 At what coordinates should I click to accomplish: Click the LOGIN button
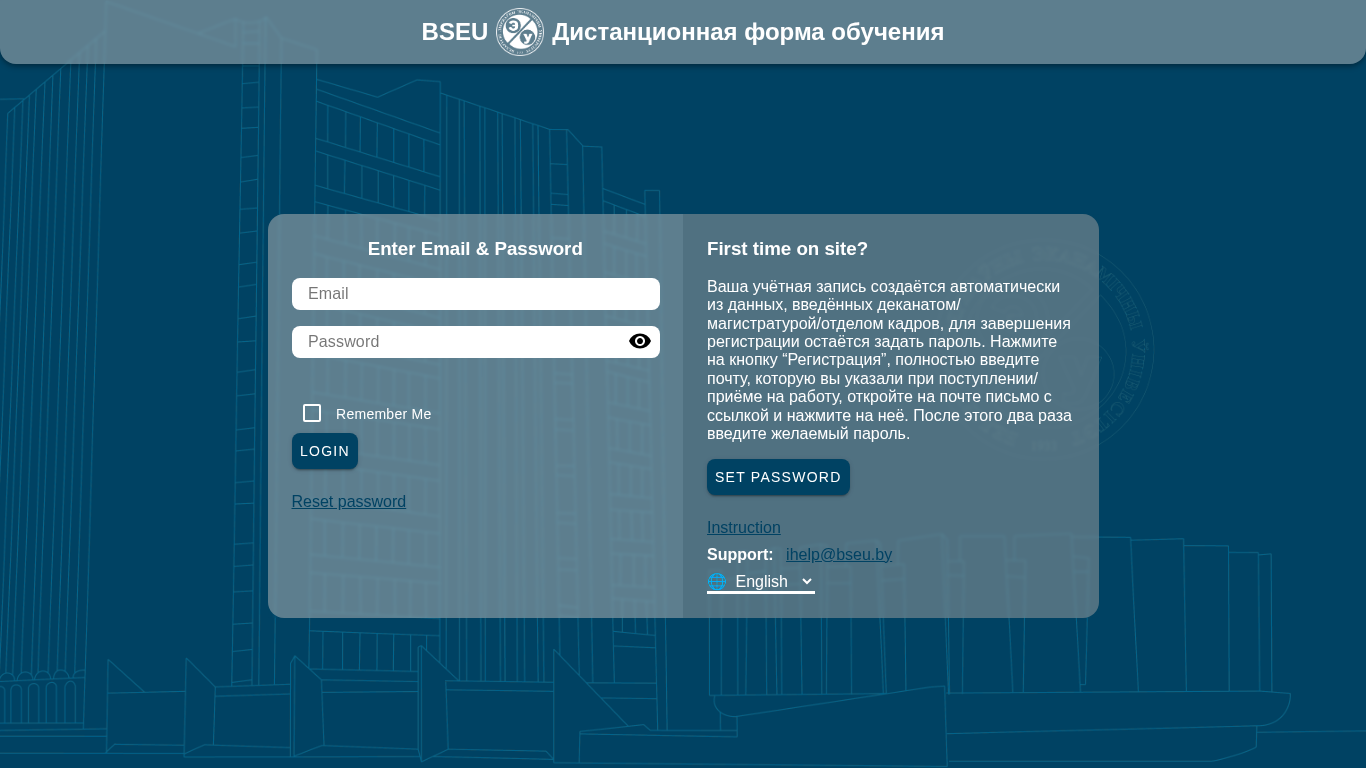click(325, 451)
